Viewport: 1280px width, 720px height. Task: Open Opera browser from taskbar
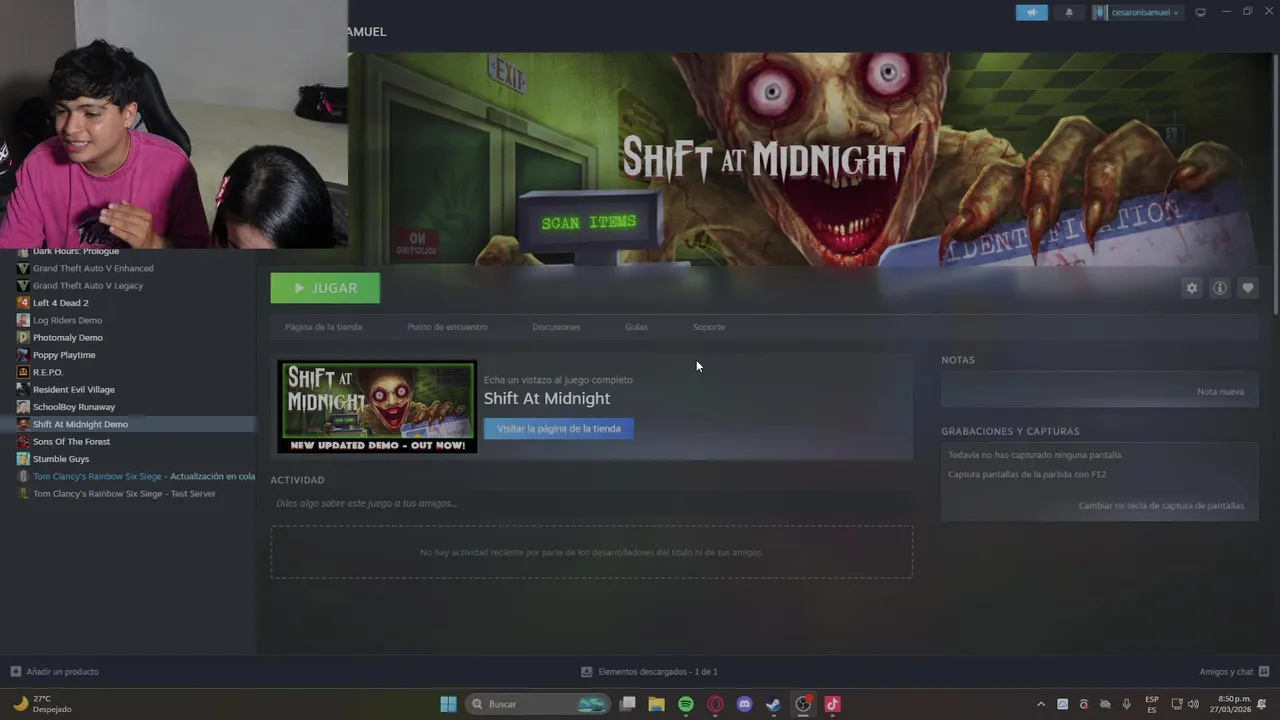pyautogui.click(x=715, y=704)
